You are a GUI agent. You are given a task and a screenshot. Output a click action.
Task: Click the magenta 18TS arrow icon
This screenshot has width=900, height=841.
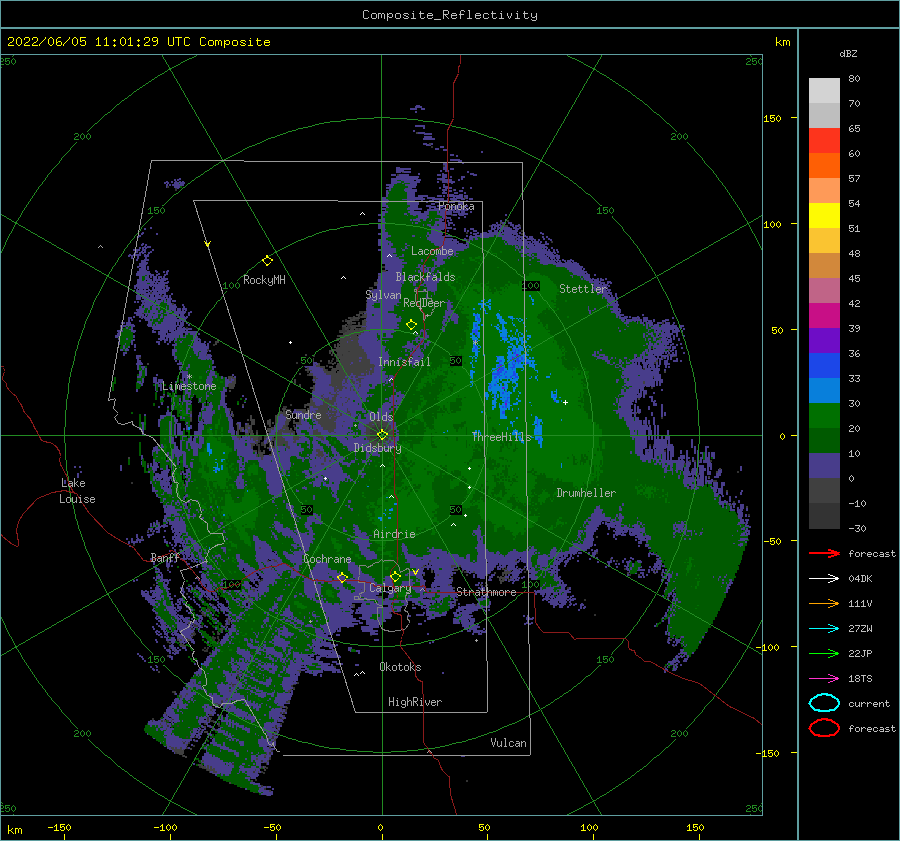tap(824, 679)
